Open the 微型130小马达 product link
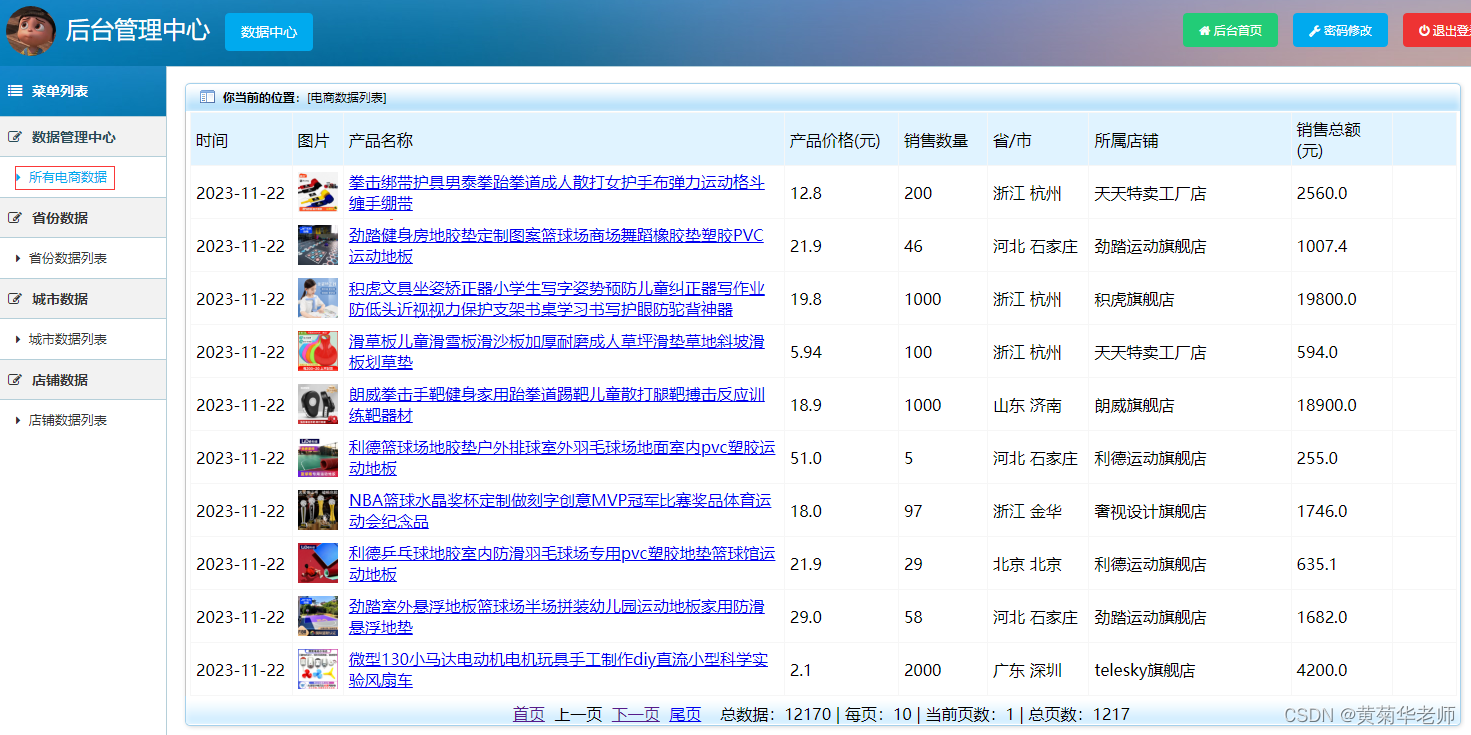Image resolution: width=1471 pixels, height=735 pixels. coord(558,670)
